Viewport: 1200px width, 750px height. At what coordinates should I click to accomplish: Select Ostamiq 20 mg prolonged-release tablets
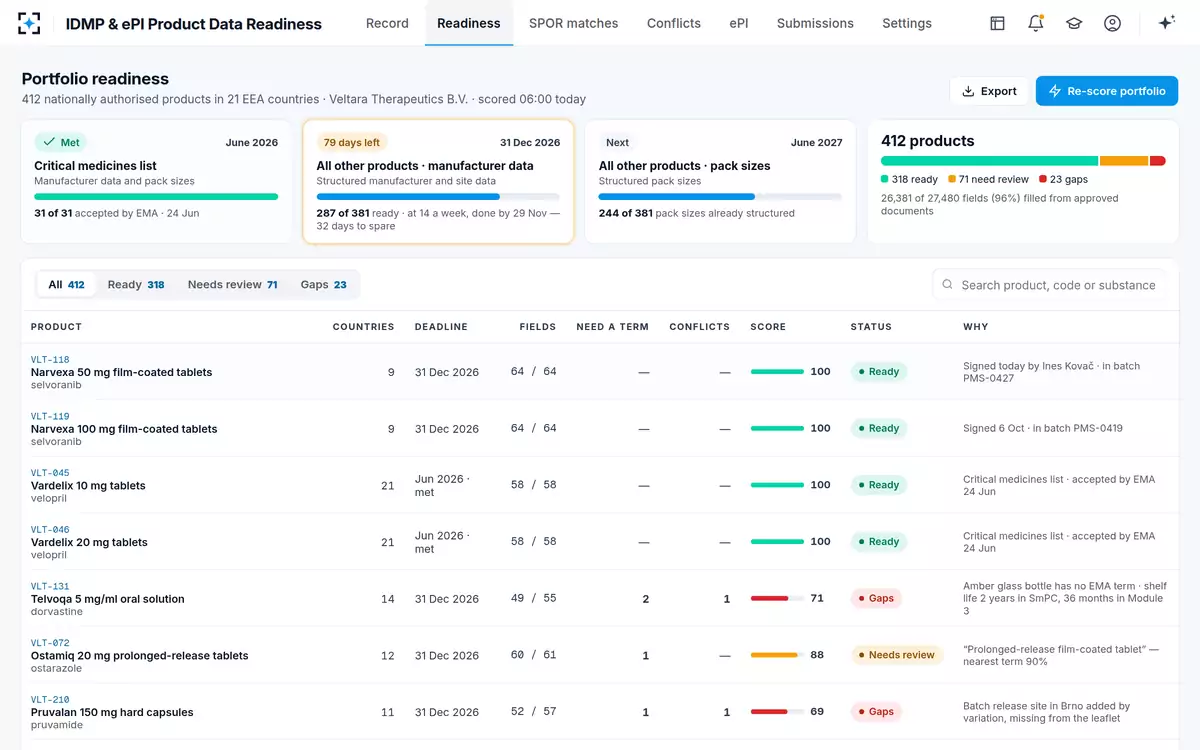click(x=140, y=656)
